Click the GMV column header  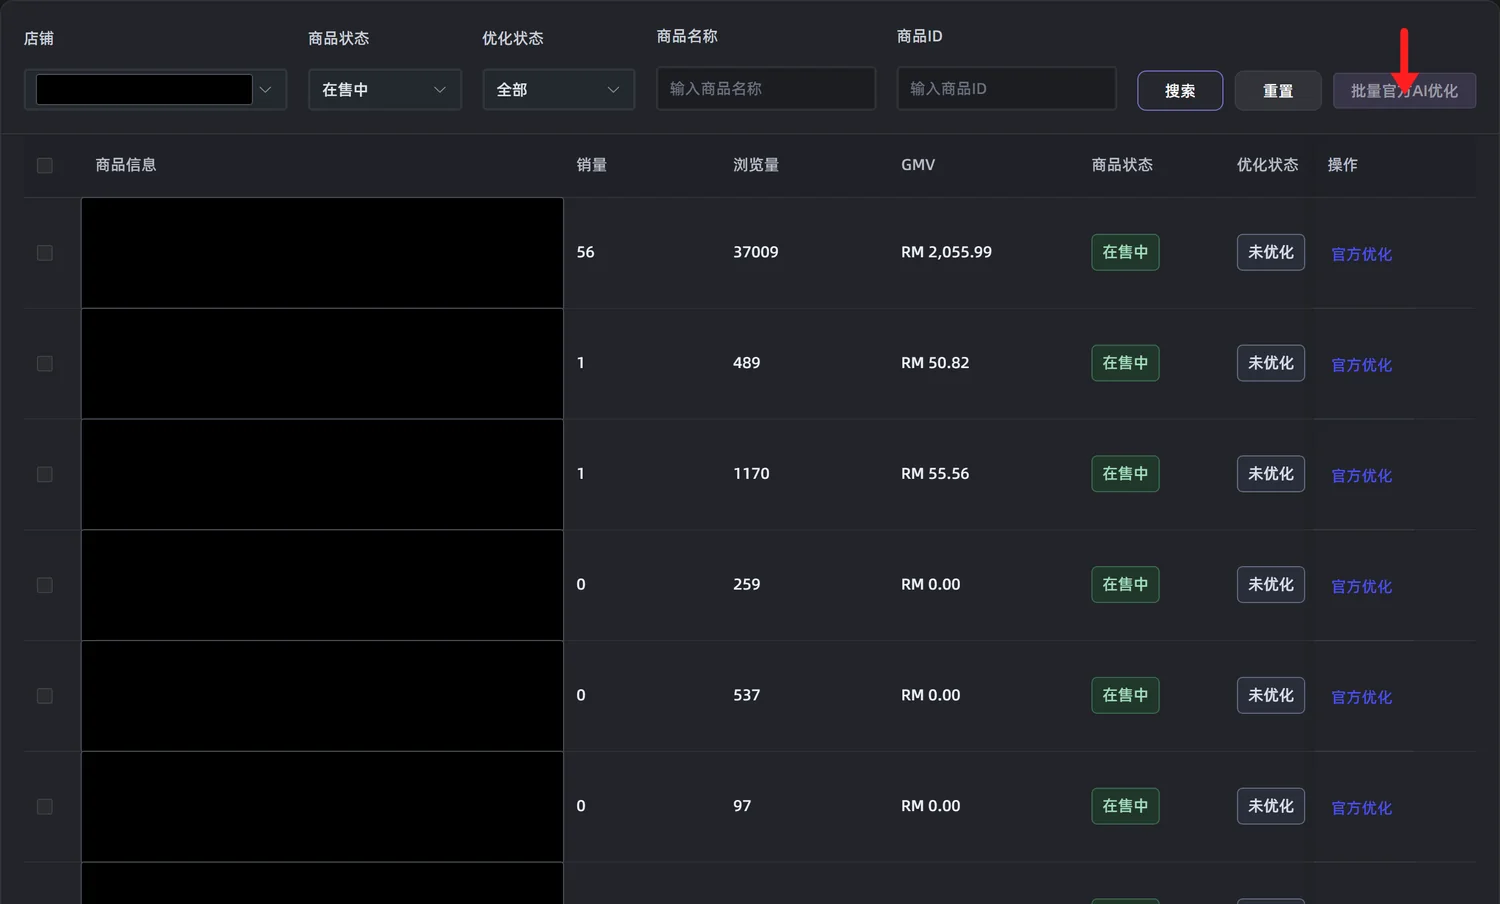[918, 165]
